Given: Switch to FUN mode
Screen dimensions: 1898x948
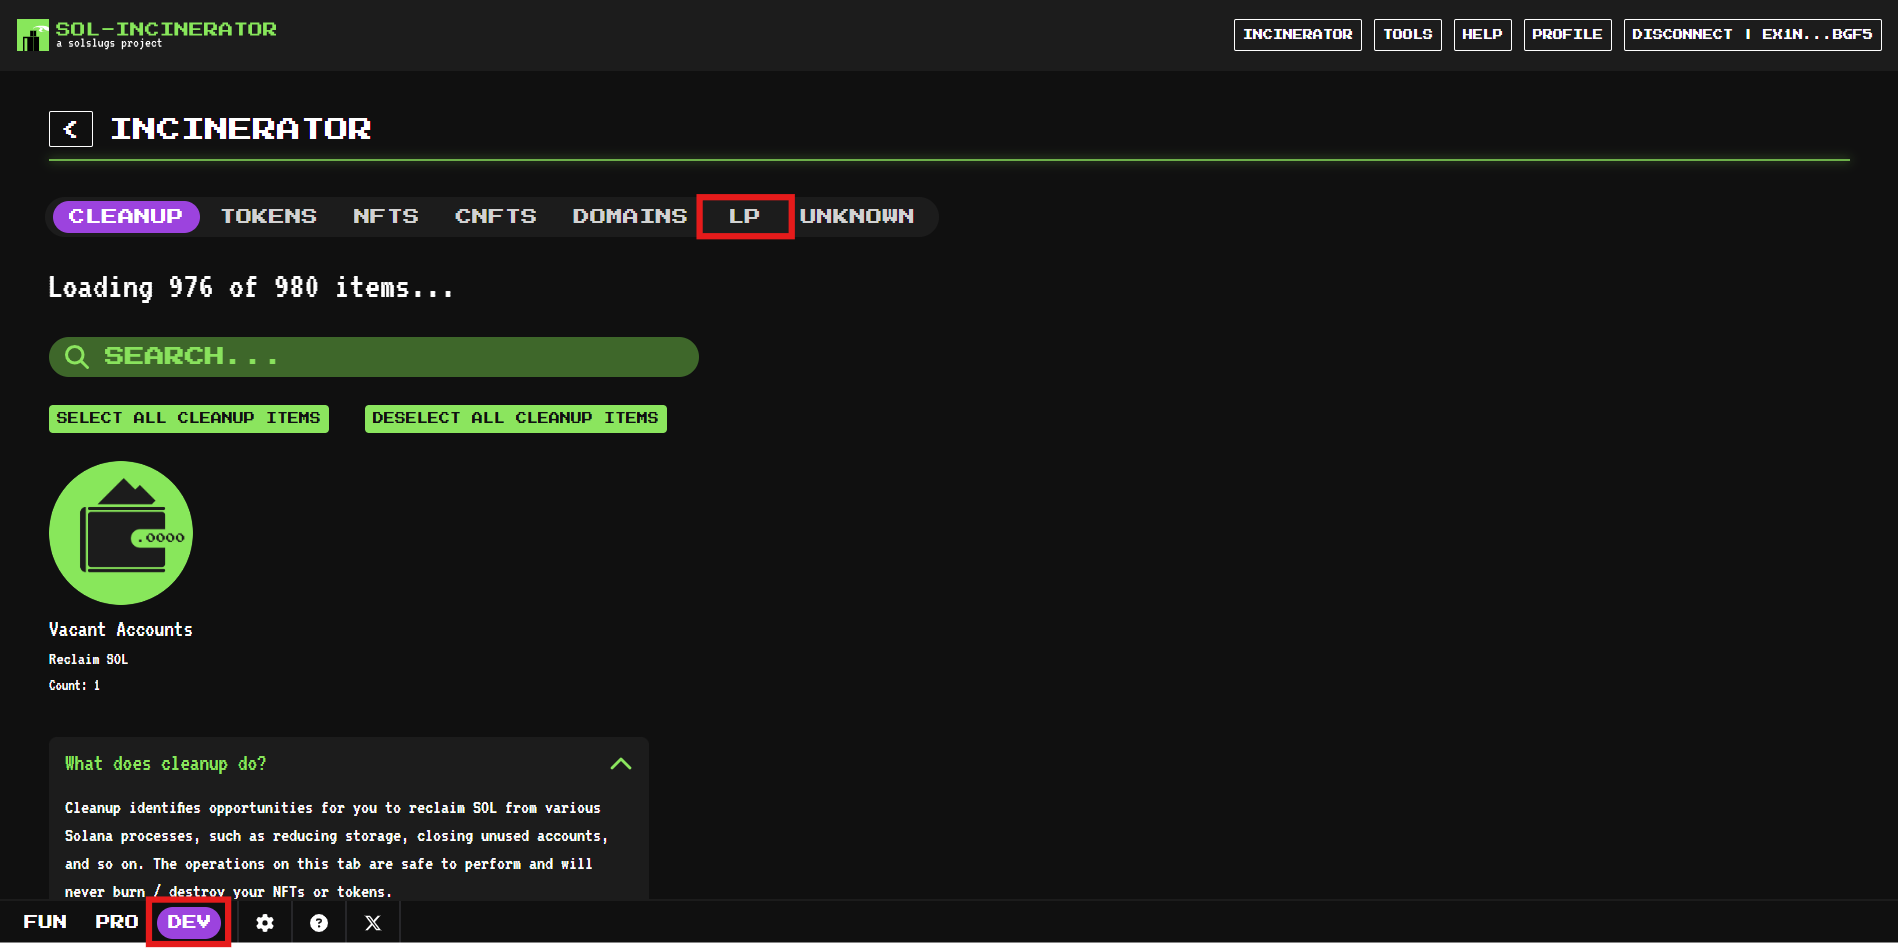Looking at the screenshot, I should click(x=45, y=922).
